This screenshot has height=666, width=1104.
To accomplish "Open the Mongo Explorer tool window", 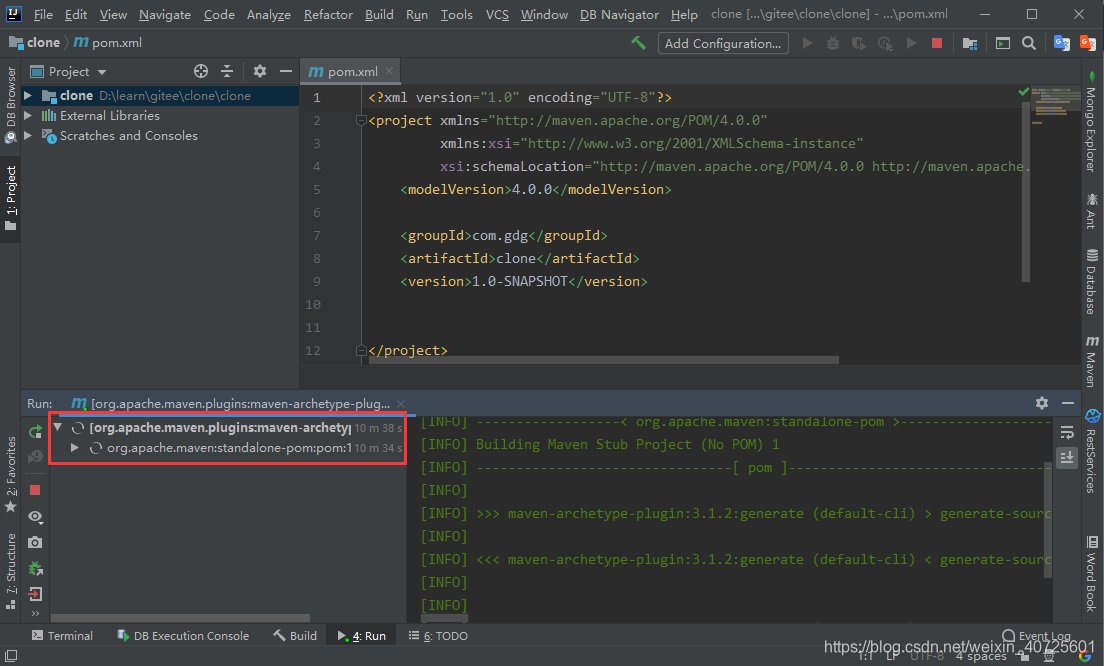I will (x=1091, y=121).
